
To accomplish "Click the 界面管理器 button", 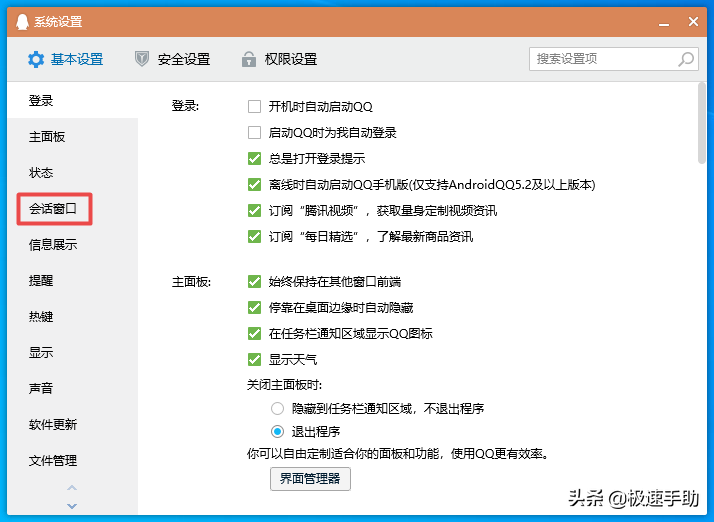I will click(310, 479).
